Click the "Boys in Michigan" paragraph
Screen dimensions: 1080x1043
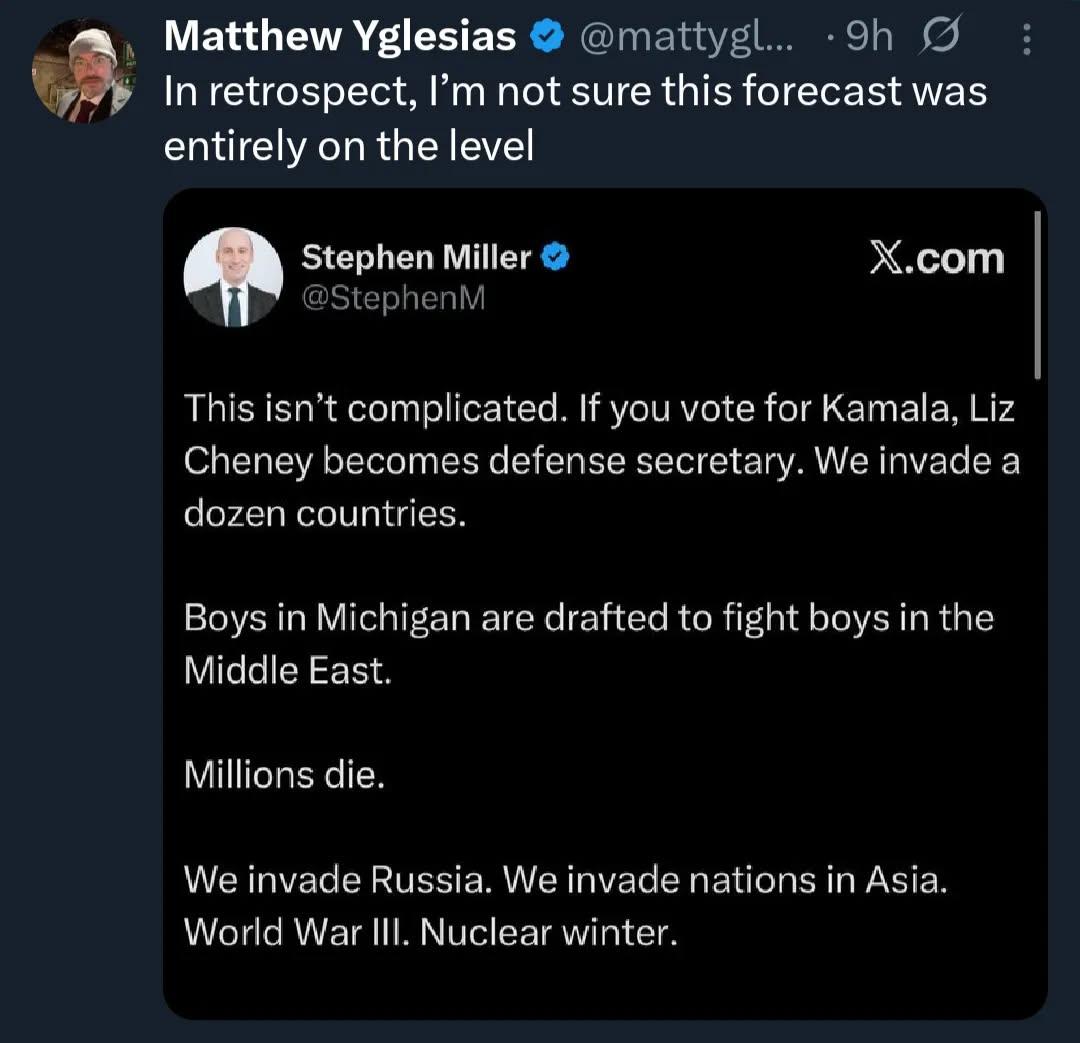[588, 643]
